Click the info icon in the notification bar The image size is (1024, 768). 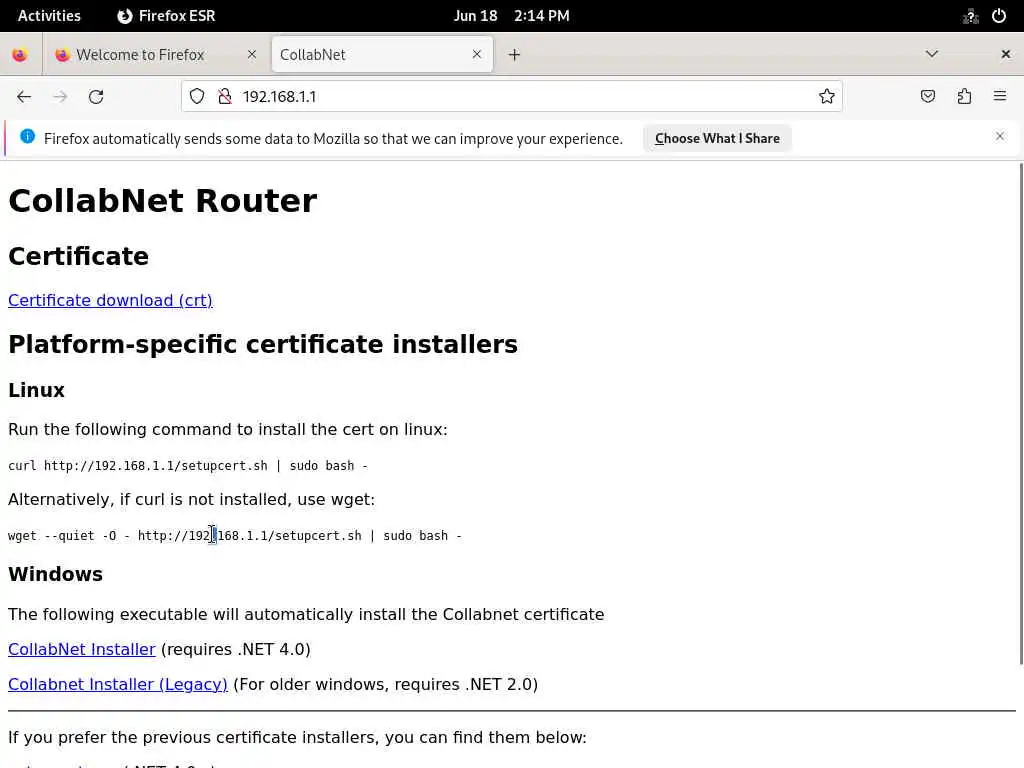[x=27, y=136]
